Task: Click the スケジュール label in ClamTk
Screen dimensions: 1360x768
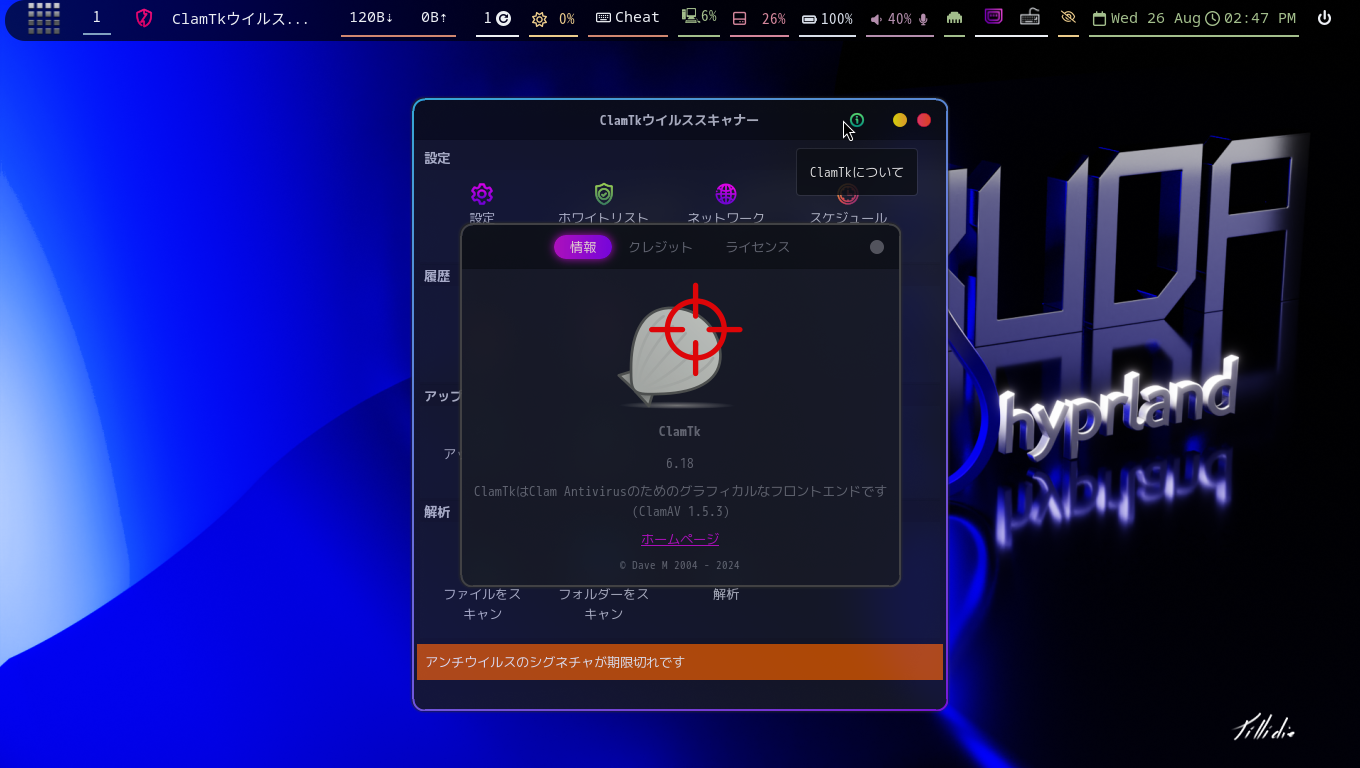Action: click(848, 217)
